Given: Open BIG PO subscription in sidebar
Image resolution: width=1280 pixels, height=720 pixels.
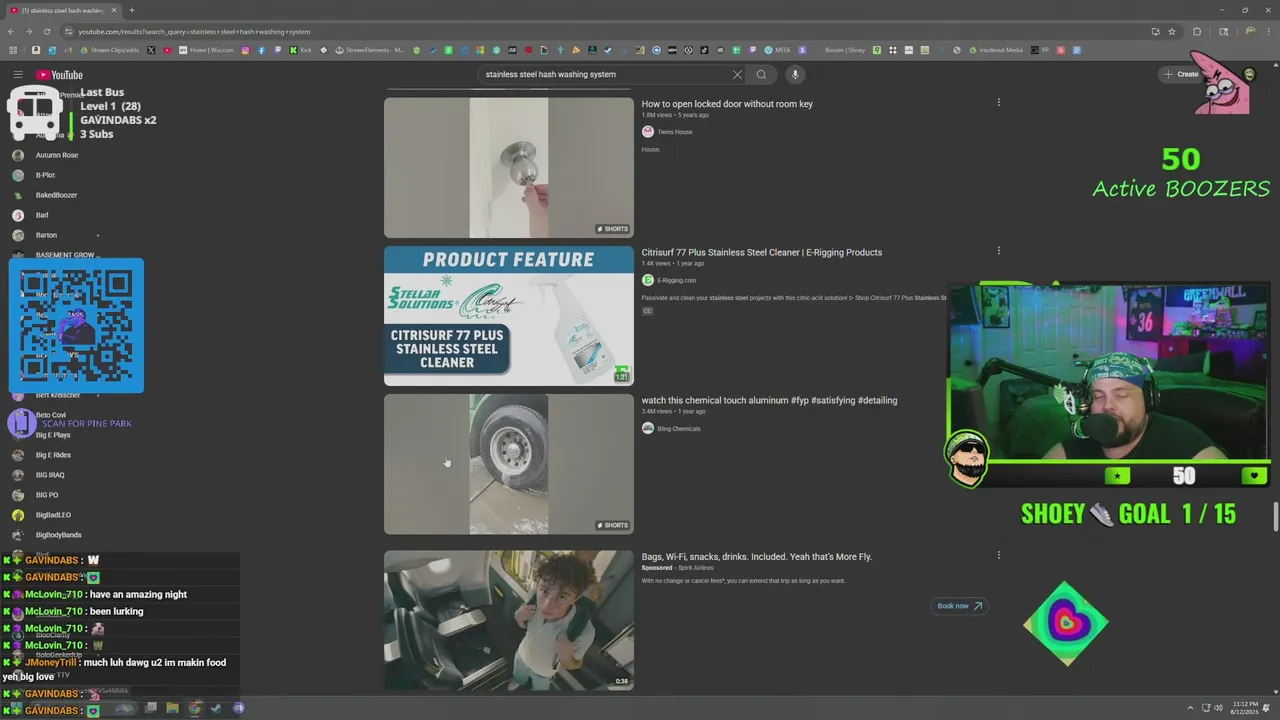Looking at the screenshot, I should [x=47, y=495].
